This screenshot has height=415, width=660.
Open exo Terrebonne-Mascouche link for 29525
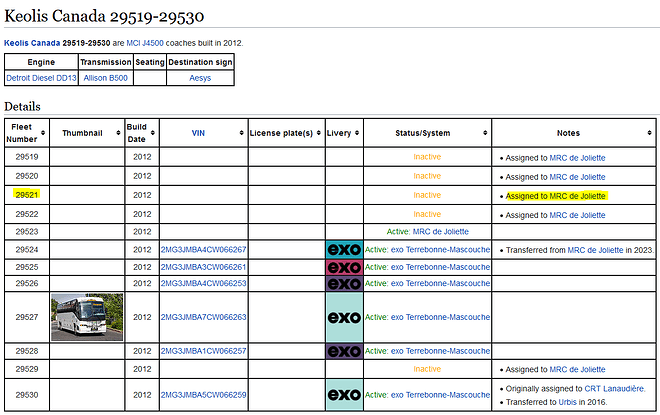[x=440, y=267]
